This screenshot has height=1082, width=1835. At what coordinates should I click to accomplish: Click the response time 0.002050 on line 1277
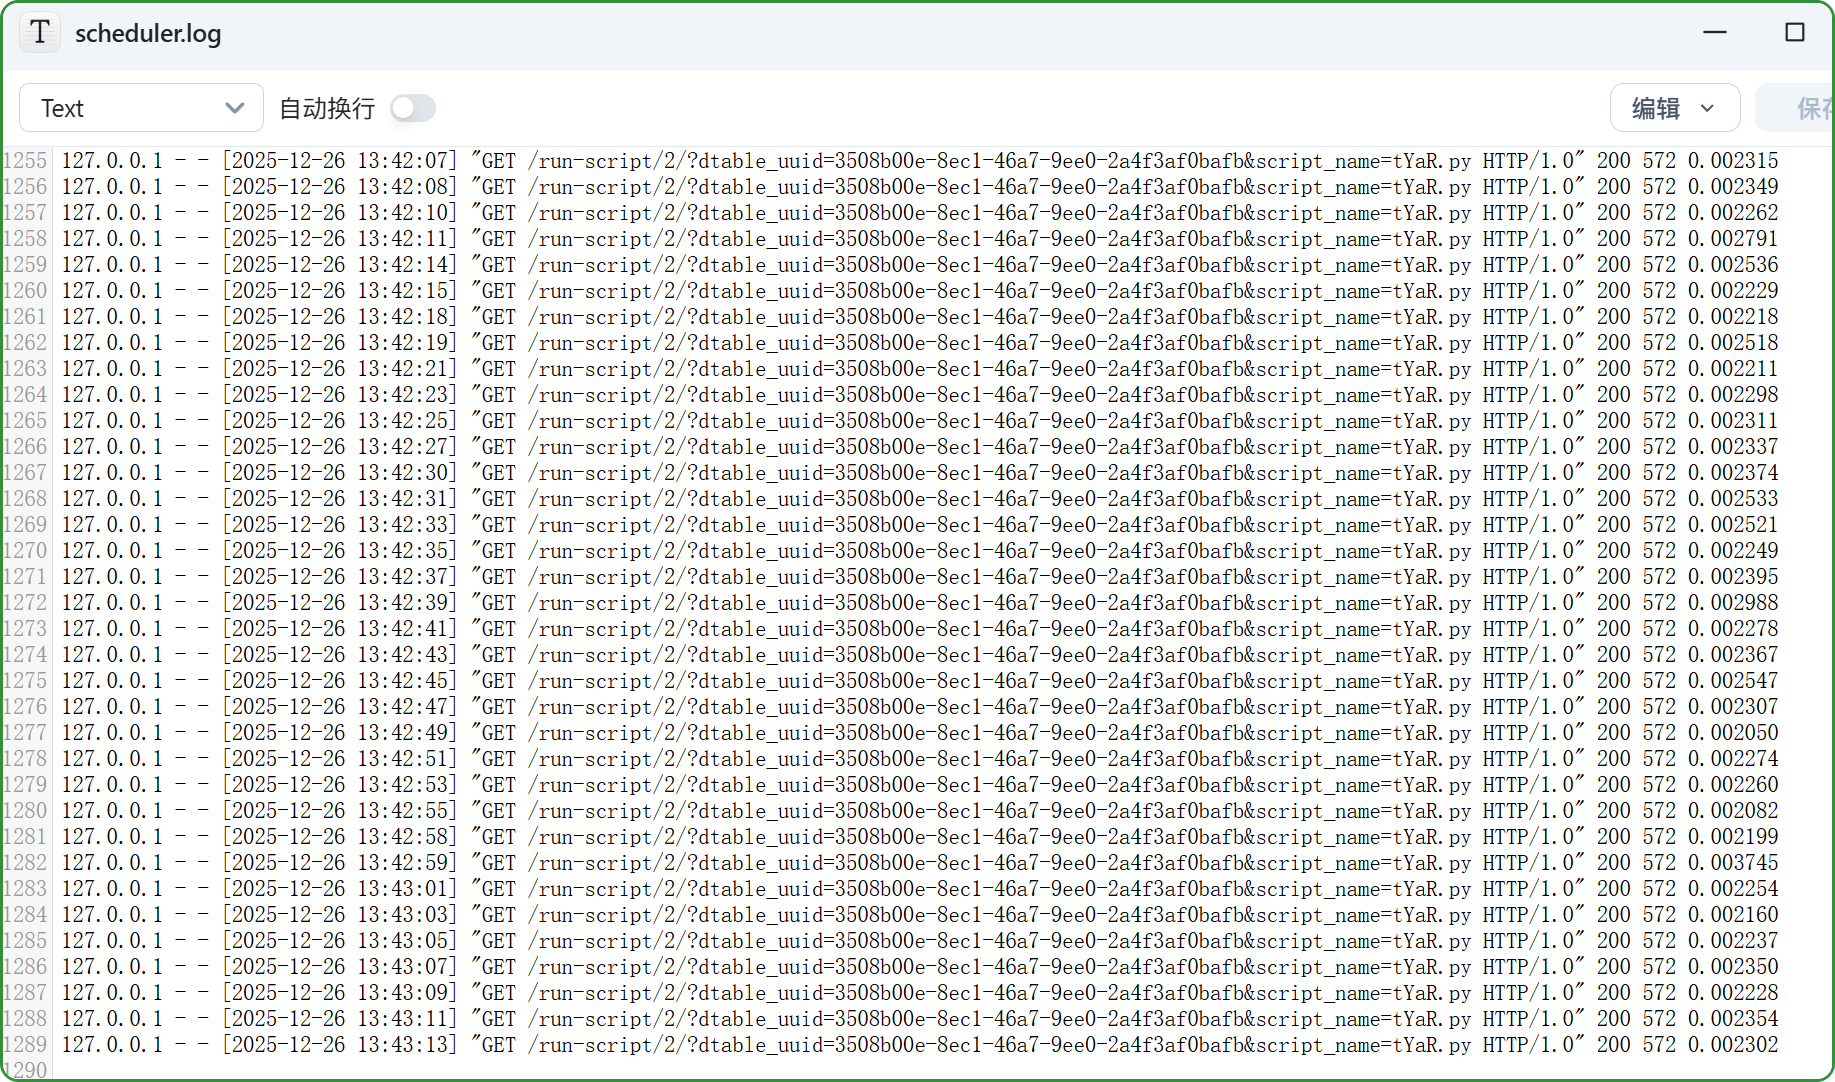pyautogui.click(x=1733, y=733)
